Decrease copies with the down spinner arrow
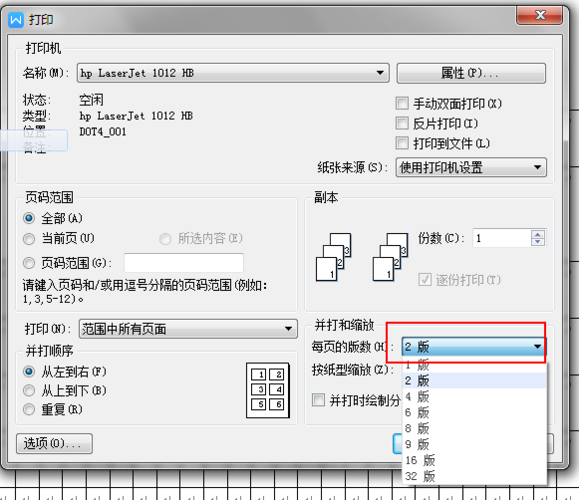The width and height of the screenshot is (579, 500). [x=538, y=242]
